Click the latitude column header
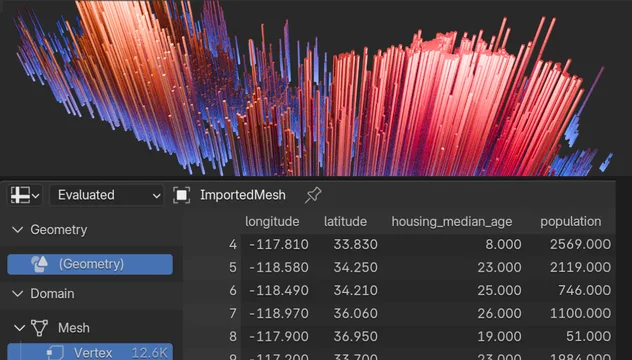The image size is (632, 360). [x=345, y=221]
